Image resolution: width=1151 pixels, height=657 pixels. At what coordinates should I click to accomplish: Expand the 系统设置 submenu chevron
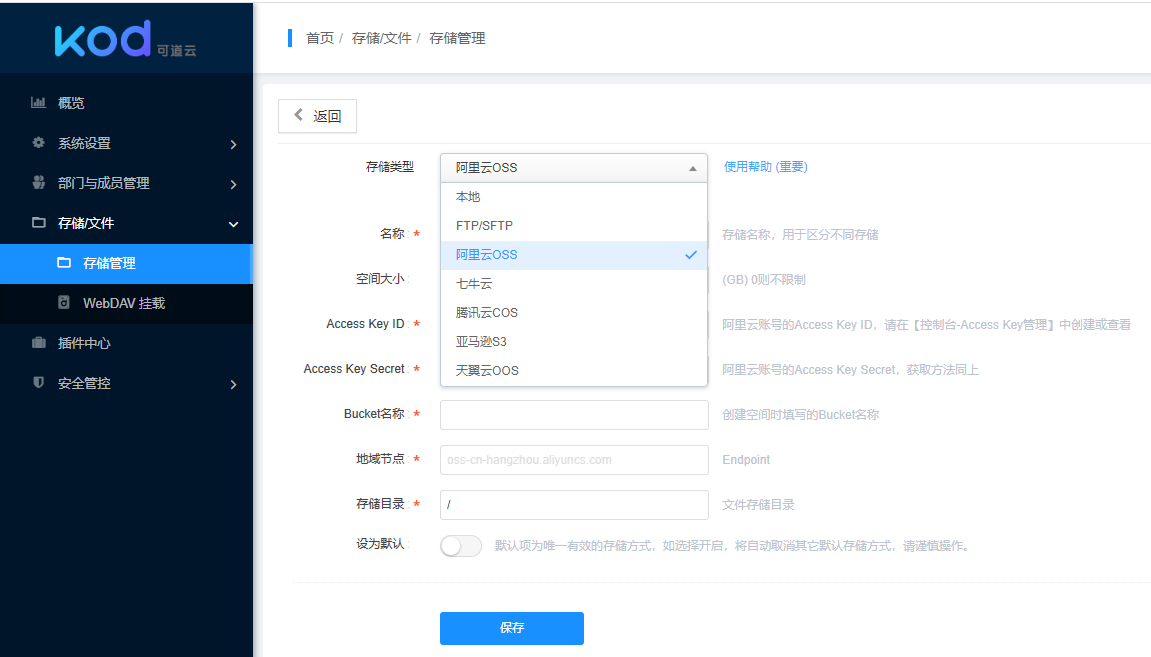tap(233, 145)
